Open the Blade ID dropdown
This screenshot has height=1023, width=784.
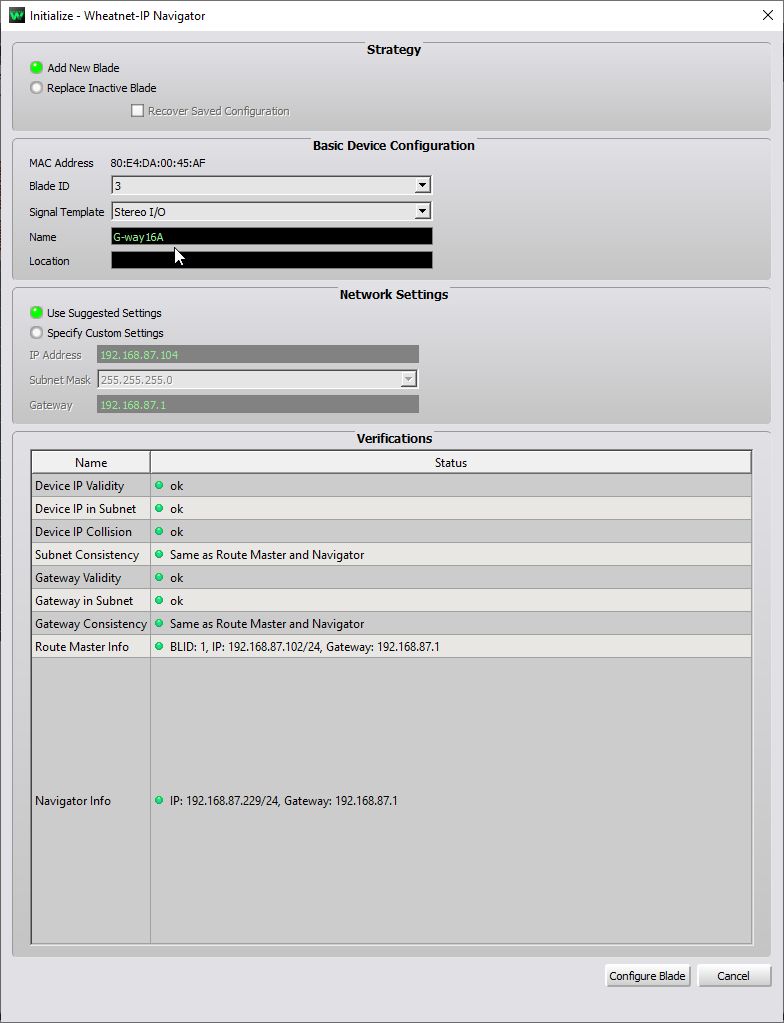click(422, 186)
